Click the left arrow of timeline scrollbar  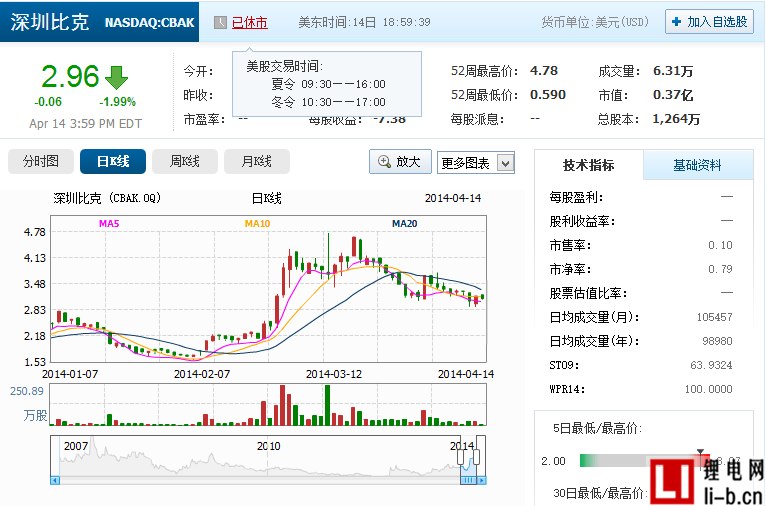tap(55, 481)
